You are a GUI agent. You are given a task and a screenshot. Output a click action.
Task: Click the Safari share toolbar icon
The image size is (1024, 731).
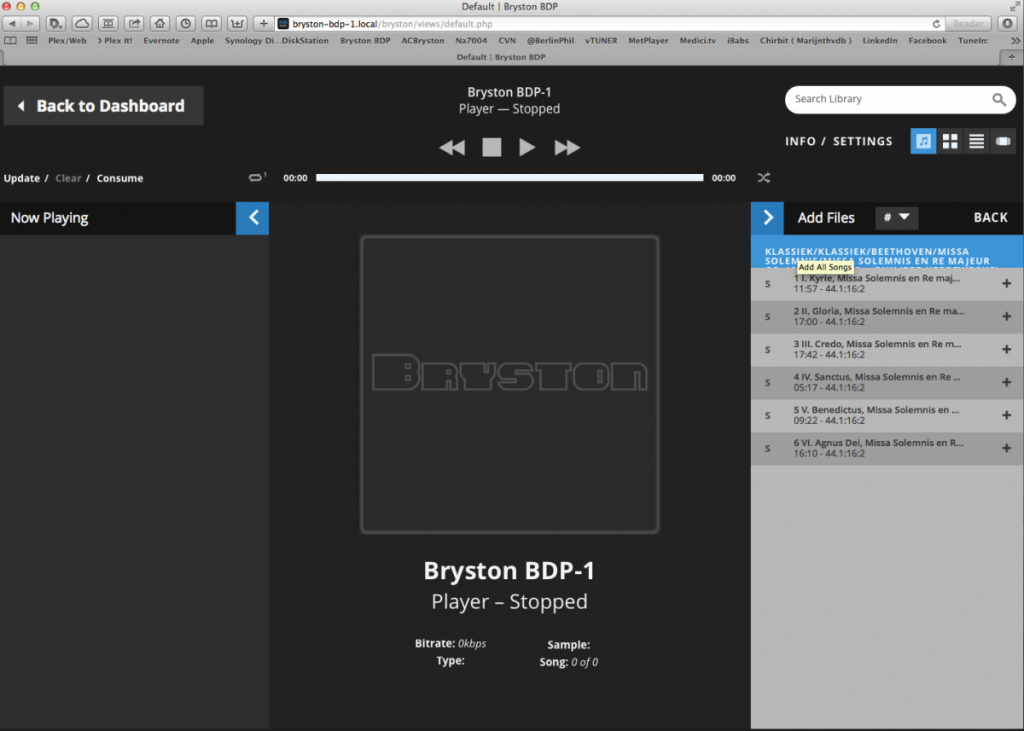[x=134, y=24]
